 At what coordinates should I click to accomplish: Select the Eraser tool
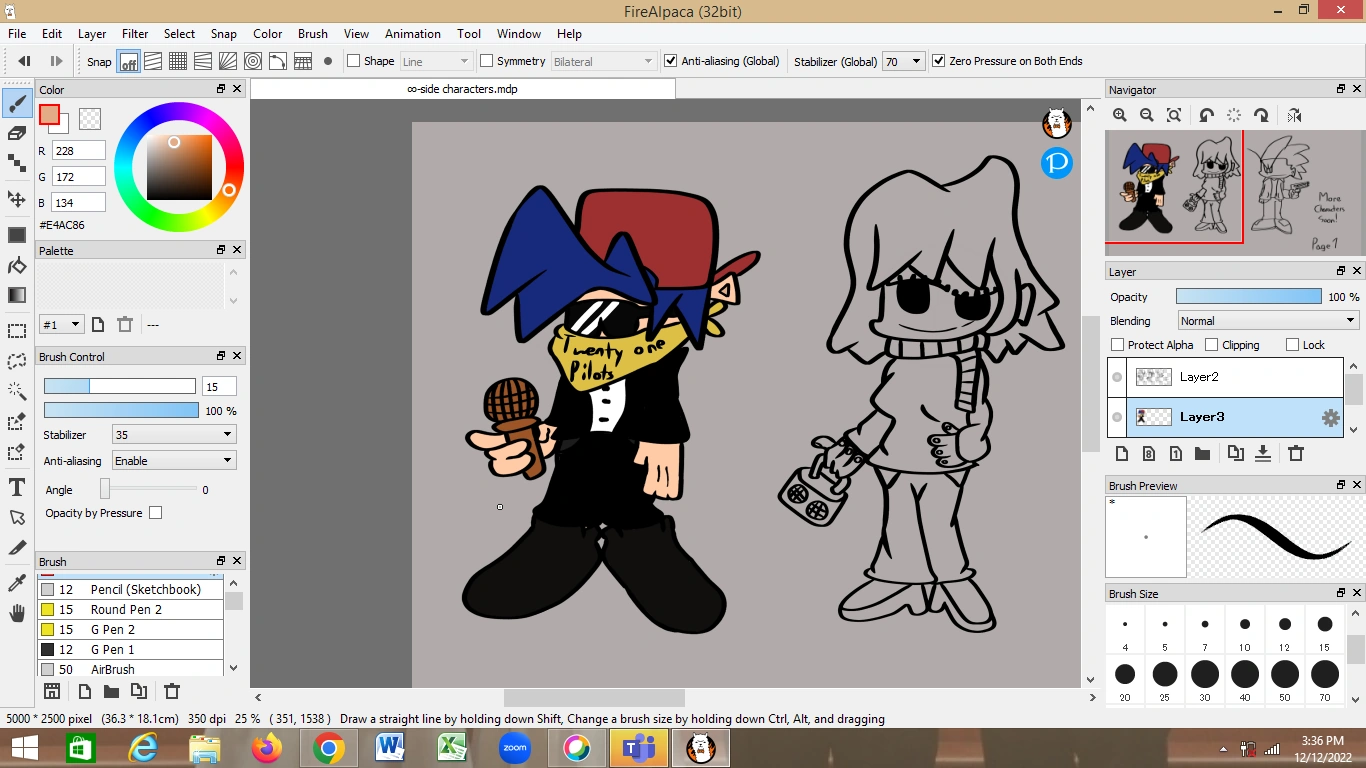pyautogui.click(x=16, y=130)
